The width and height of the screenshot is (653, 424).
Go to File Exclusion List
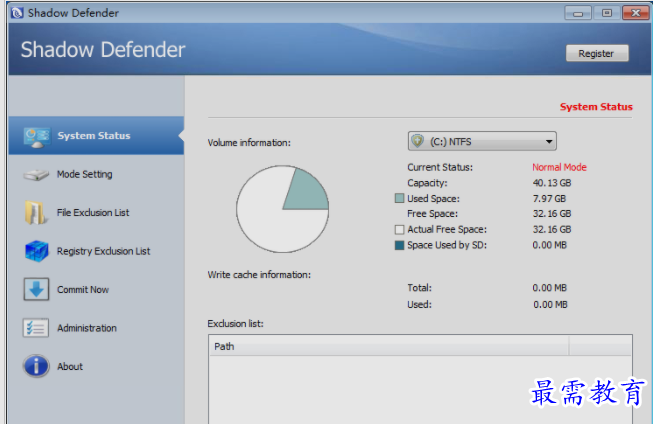tap(96, 212)
